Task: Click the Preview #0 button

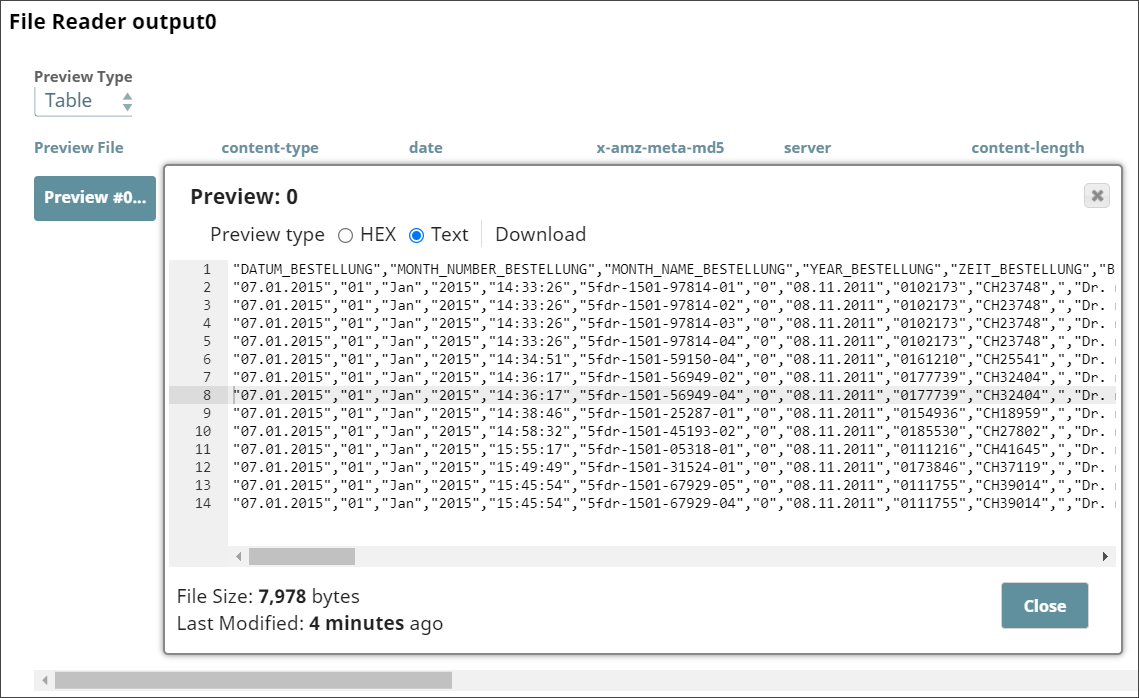Action: coord(94,198)
